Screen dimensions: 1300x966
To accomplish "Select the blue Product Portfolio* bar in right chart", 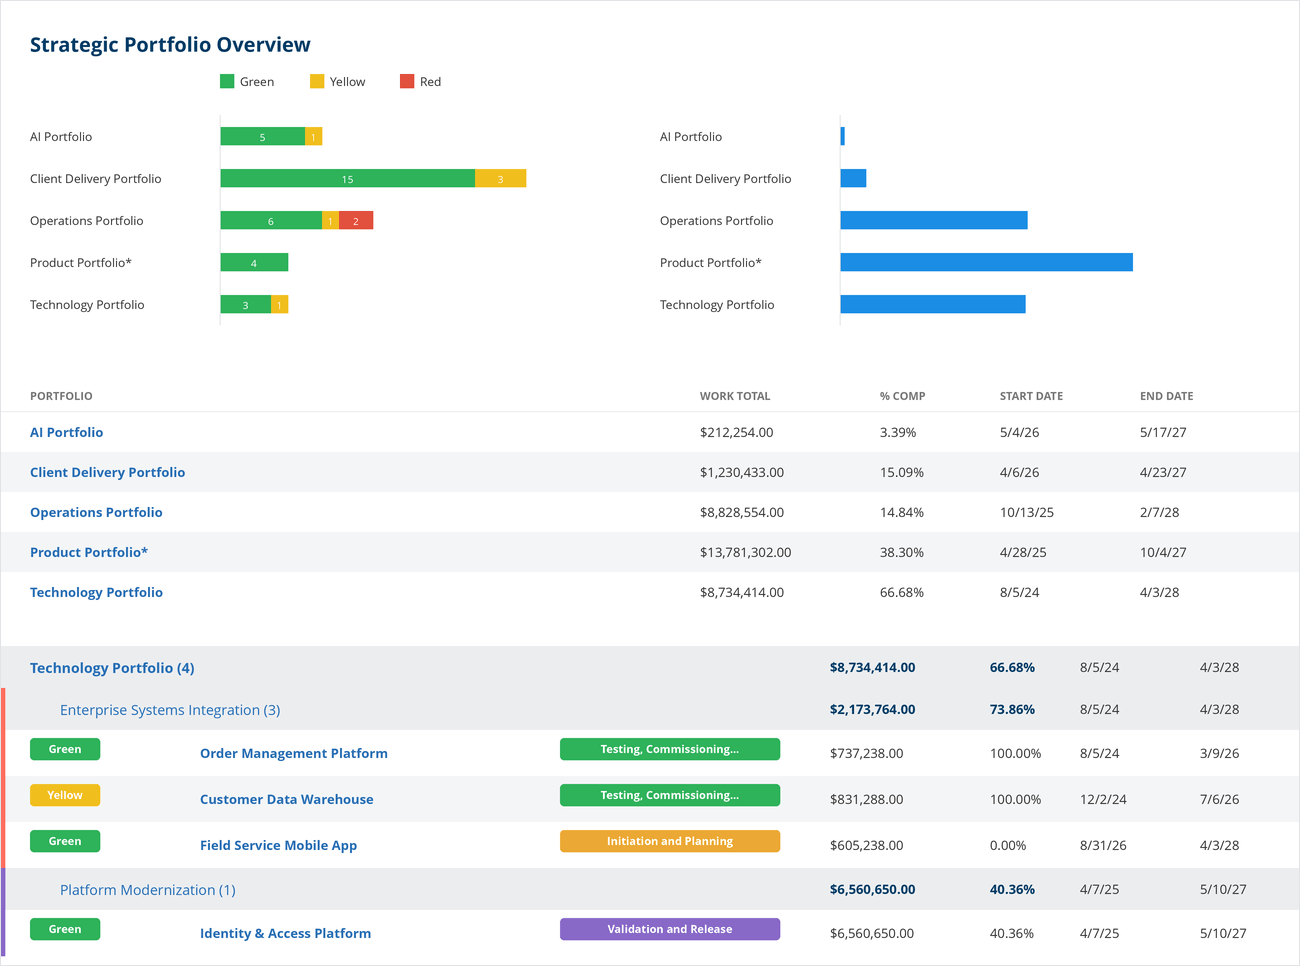I will point(987,262).
